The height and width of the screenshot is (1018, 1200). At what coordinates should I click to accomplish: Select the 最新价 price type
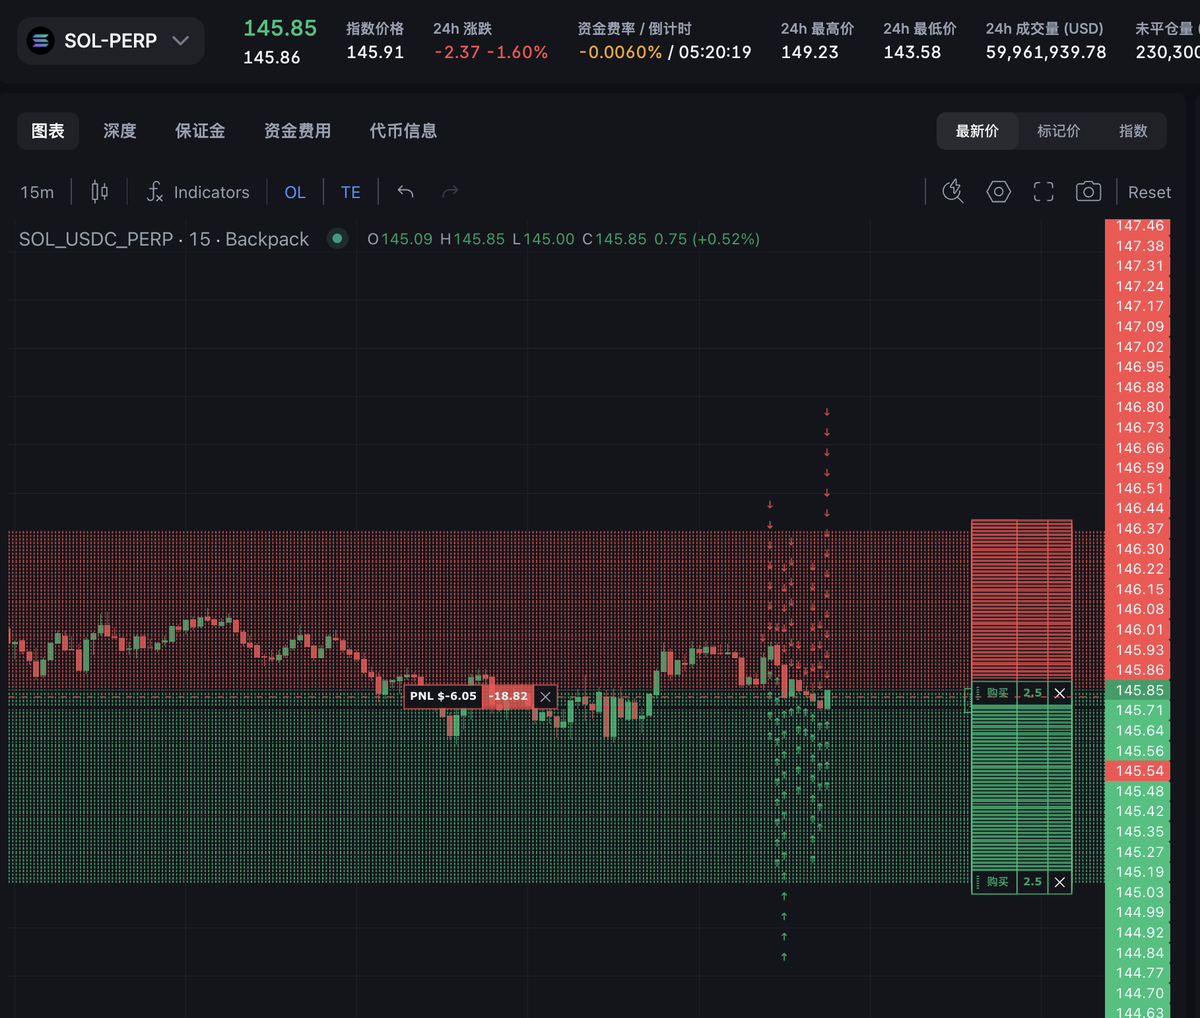point(977,131)
